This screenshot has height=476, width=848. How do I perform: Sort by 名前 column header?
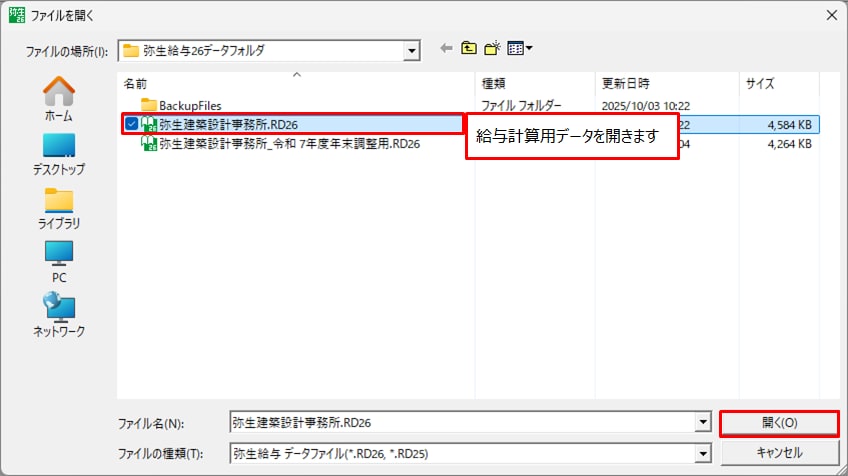click(x=135, y=84)
